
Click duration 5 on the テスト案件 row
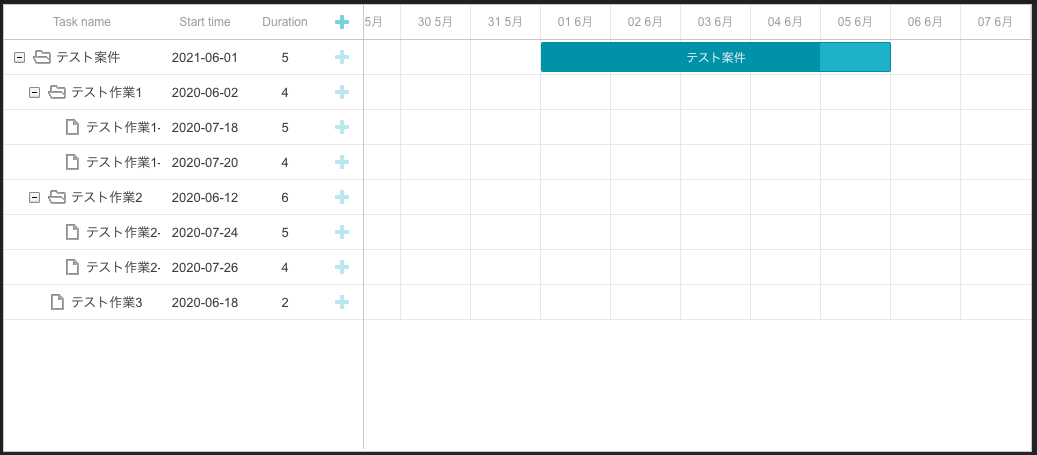285,58
